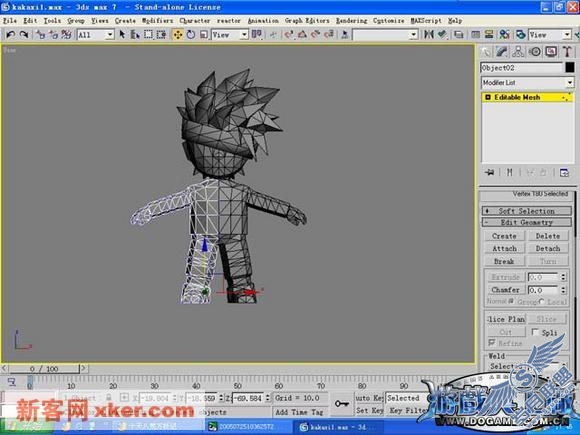Click the Slice Plane button
Viewport: 580px width, 435px height.
point(505,319)
